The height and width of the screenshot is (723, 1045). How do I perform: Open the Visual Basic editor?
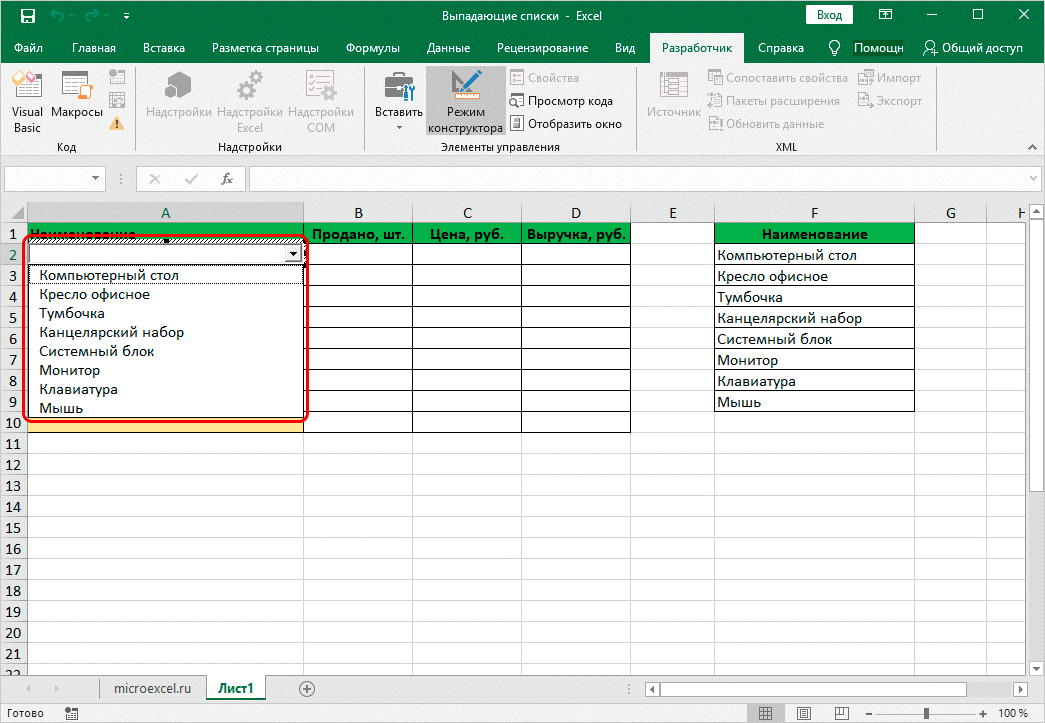coord(27,100)
